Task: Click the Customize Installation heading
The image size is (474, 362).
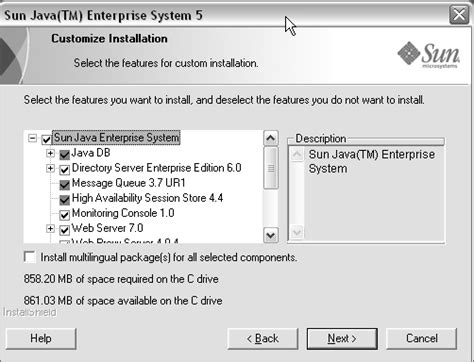Action: [x=109, y=38]
